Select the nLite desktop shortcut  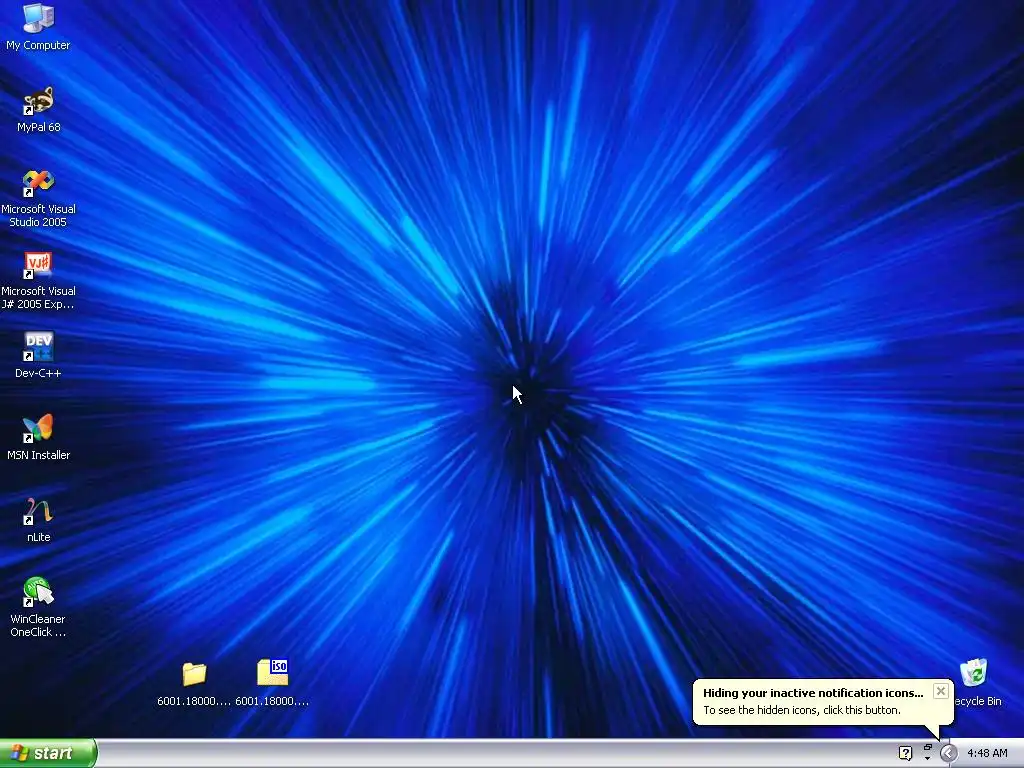38,520
